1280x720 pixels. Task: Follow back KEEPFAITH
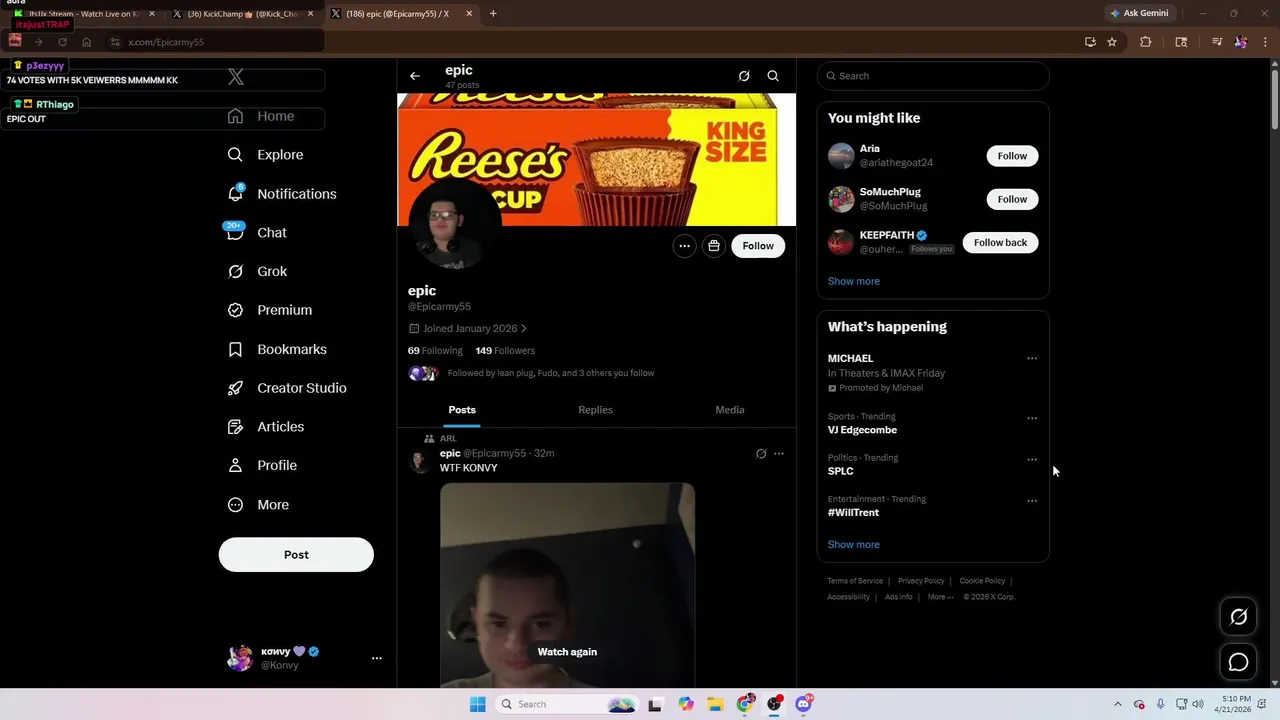1000,243
